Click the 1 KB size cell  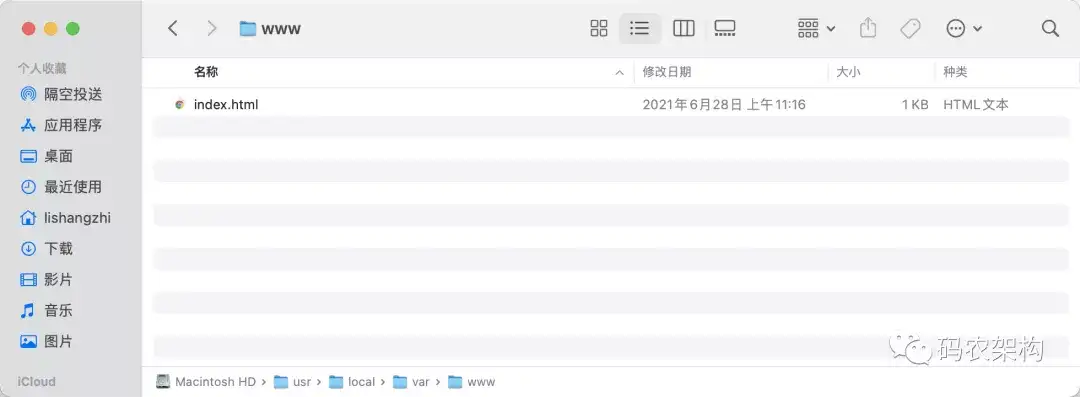click(x=915, y=105)
